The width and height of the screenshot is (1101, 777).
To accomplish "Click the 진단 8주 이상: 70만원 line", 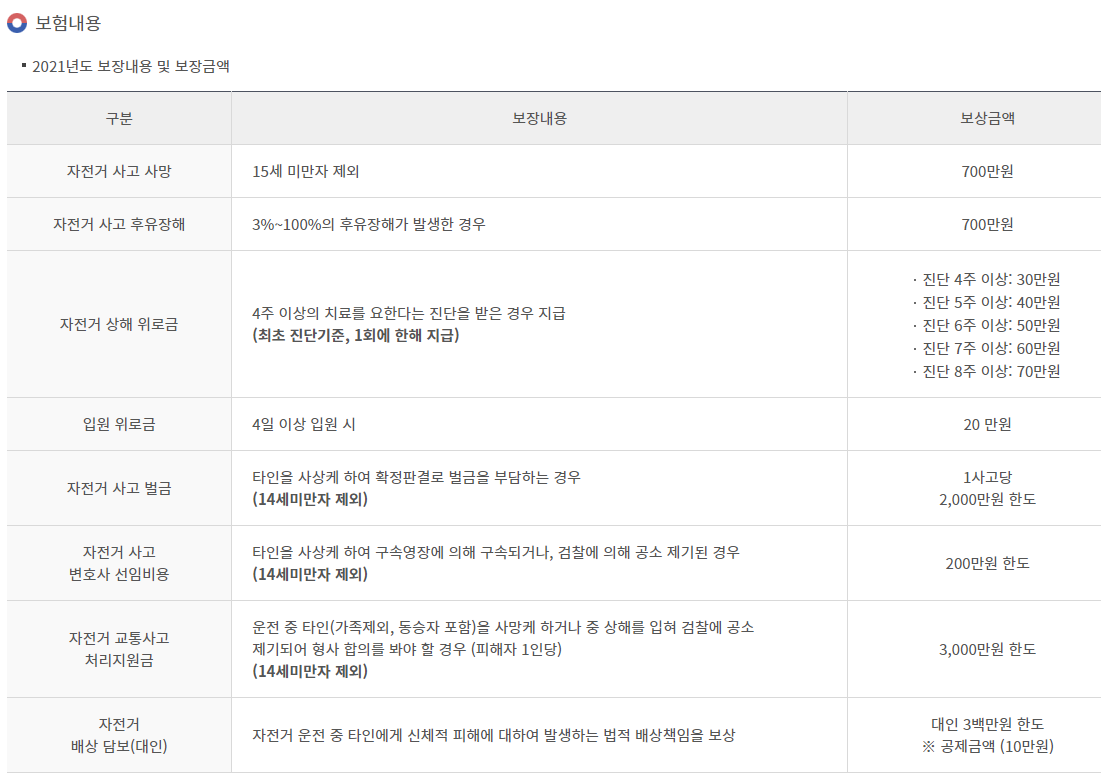I will click(990, 371).
